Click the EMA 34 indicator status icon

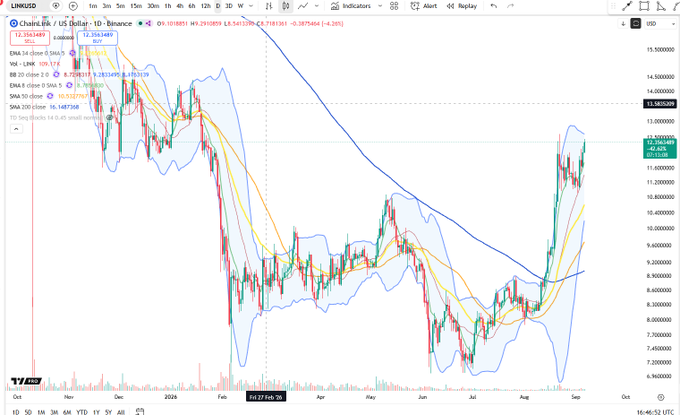point(72,53)
